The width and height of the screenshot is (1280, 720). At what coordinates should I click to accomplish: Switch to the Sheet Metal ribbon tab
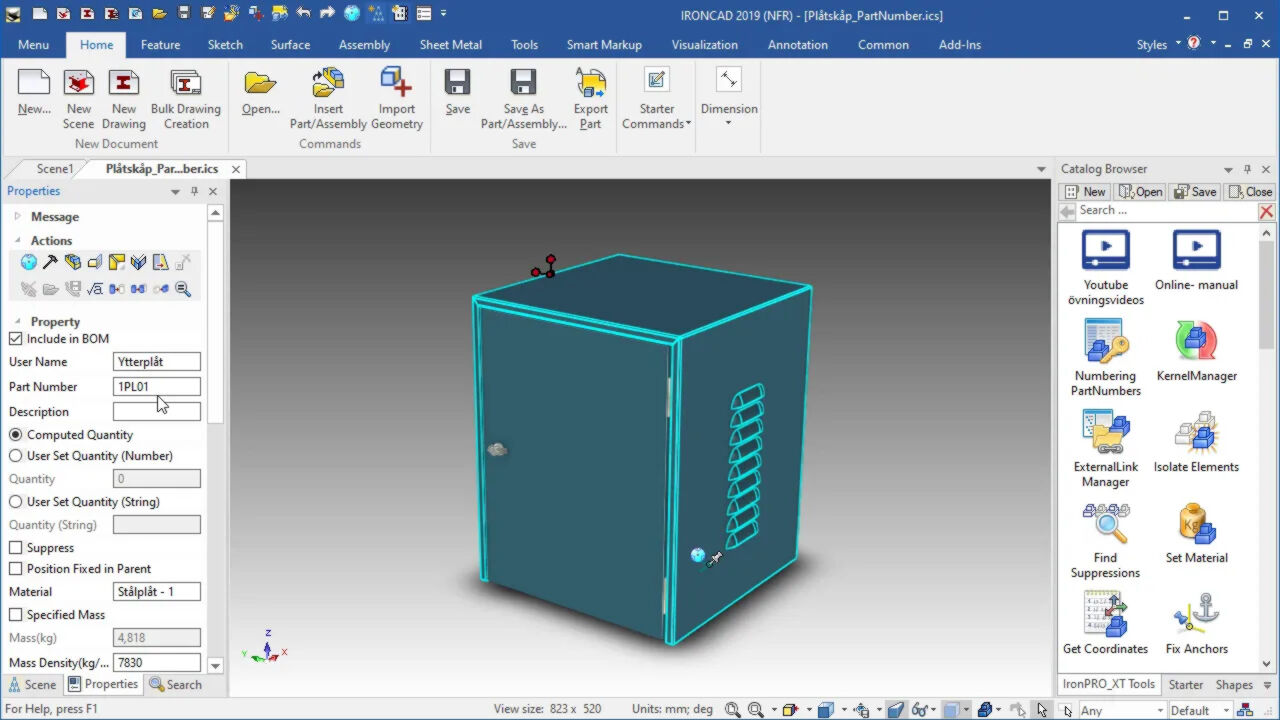click(450, 45)
